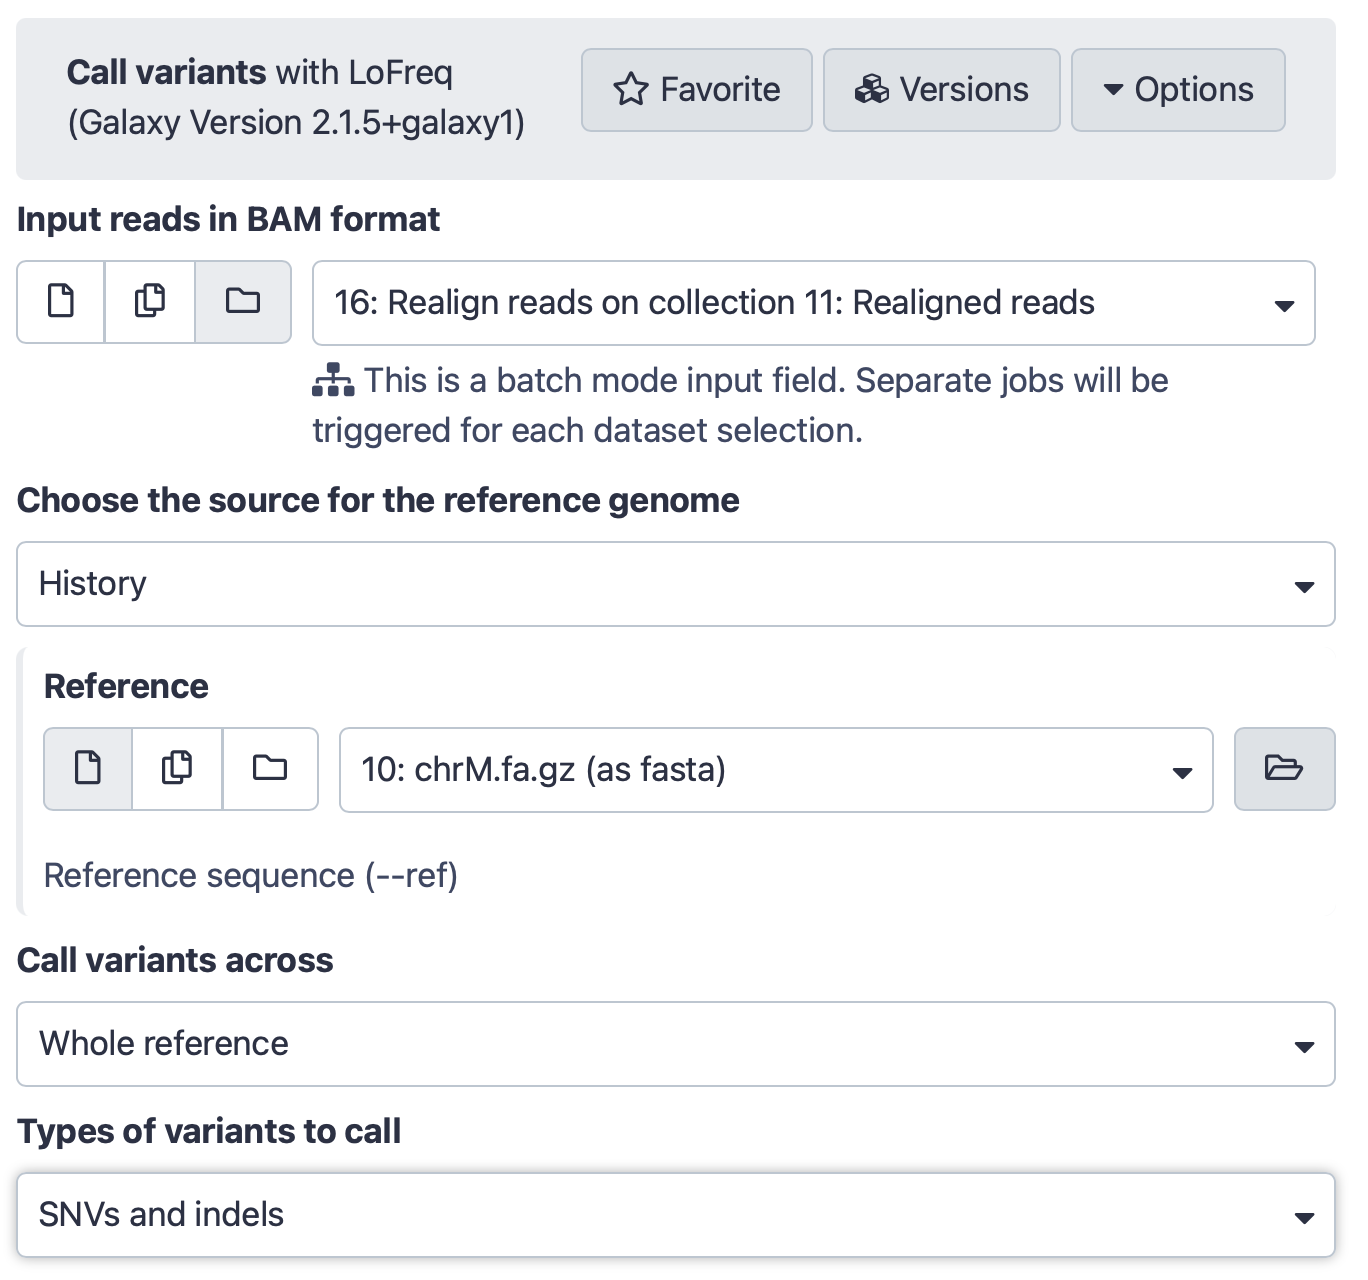Open the Input reads BAM dataset dropdown
This screenshot has height=1280, width=1368.
(814, 303)
